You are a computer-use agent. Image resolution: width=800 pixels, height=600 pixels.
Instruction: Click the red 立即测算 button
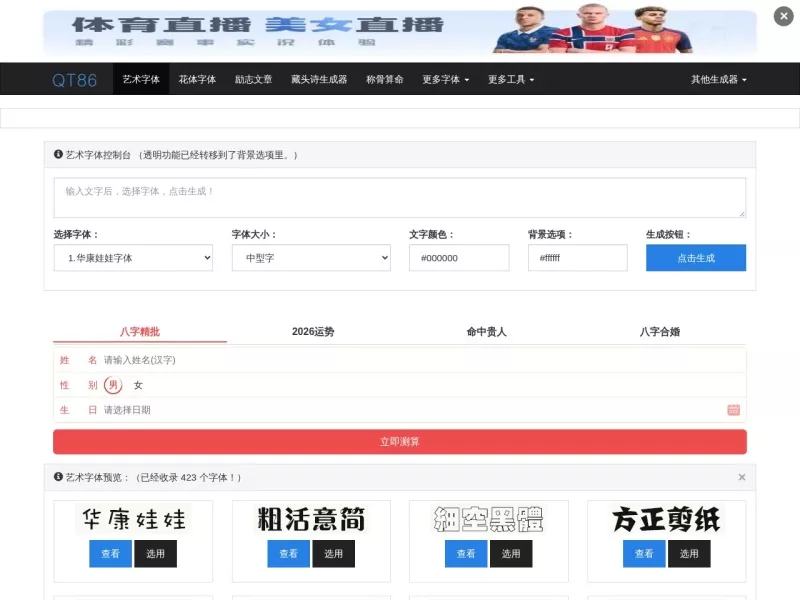(x=399, y=442)
